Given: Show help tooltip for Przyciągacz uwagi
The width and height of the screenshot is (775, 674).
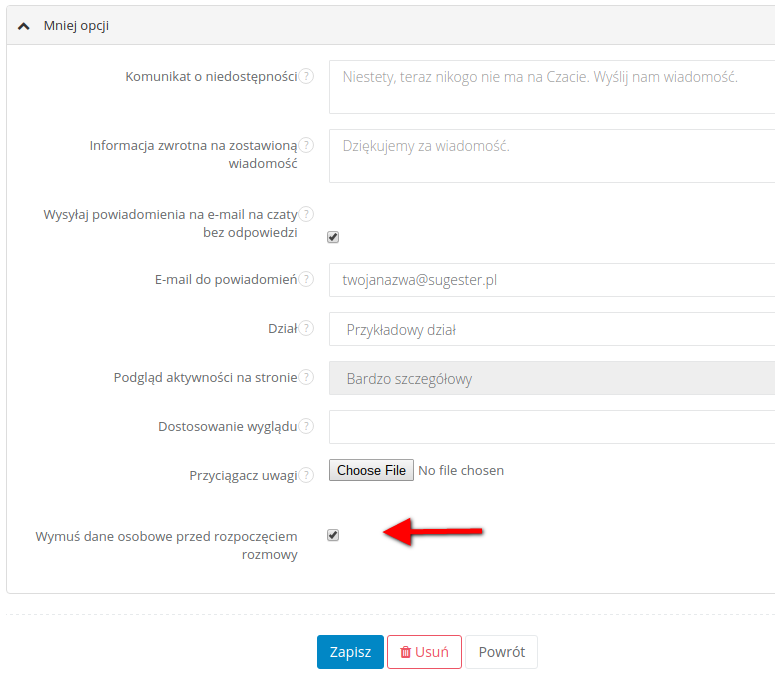Looking at the screenshot, I should [x=307, y=475].
